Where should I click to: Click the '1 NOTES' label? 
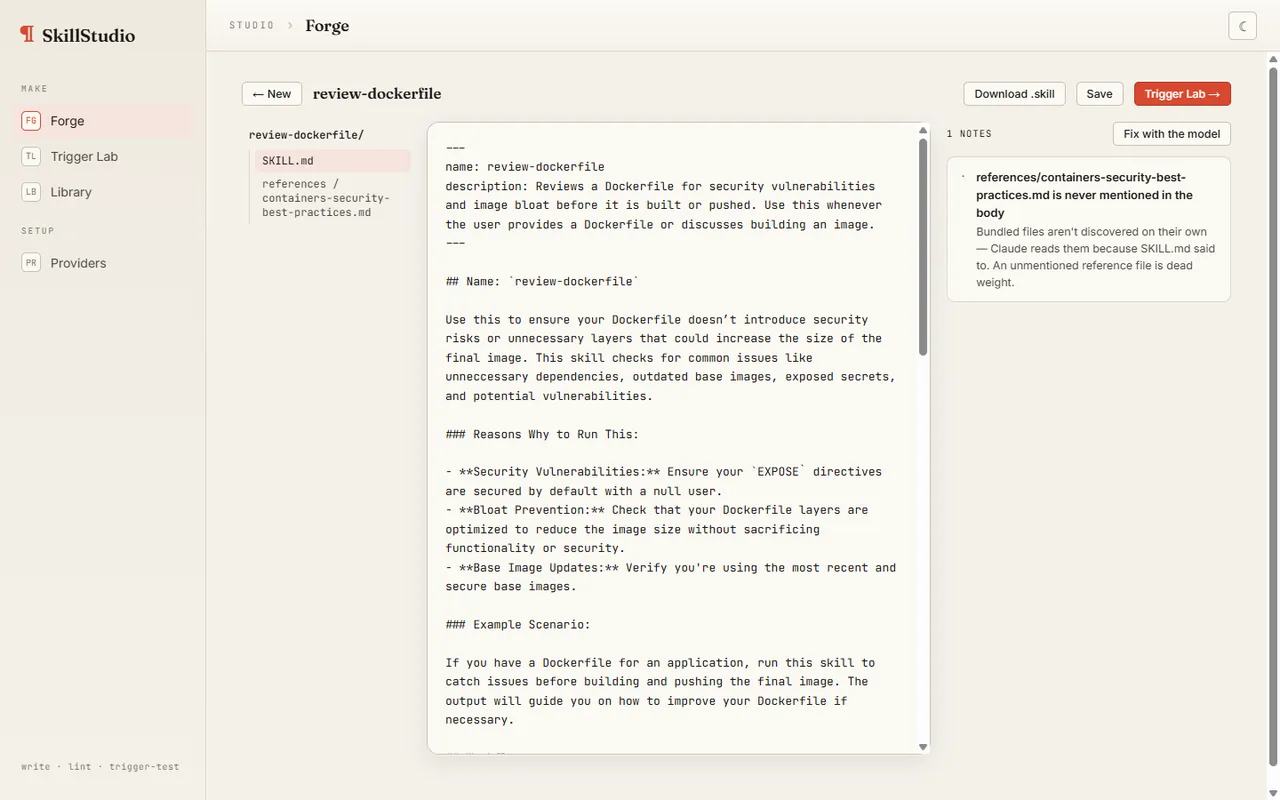pyautogui.click(x=970, y=134)
